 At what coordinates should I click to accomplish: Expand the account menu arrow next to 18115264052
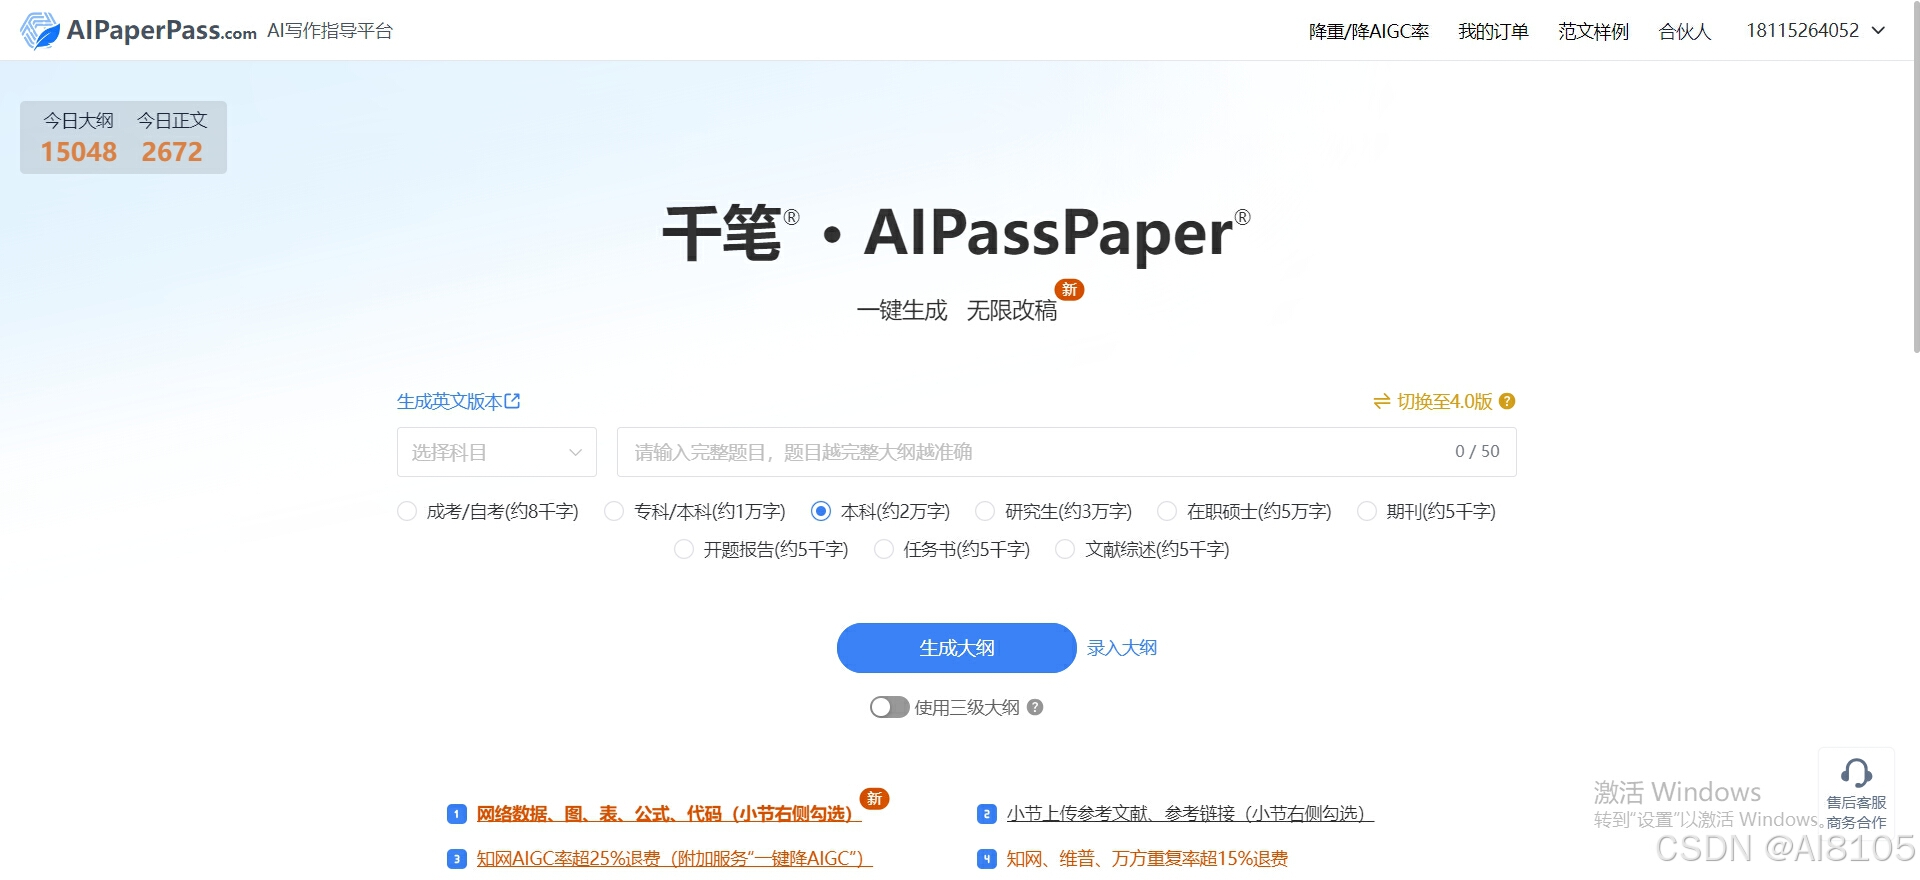tap(1878, 31)
